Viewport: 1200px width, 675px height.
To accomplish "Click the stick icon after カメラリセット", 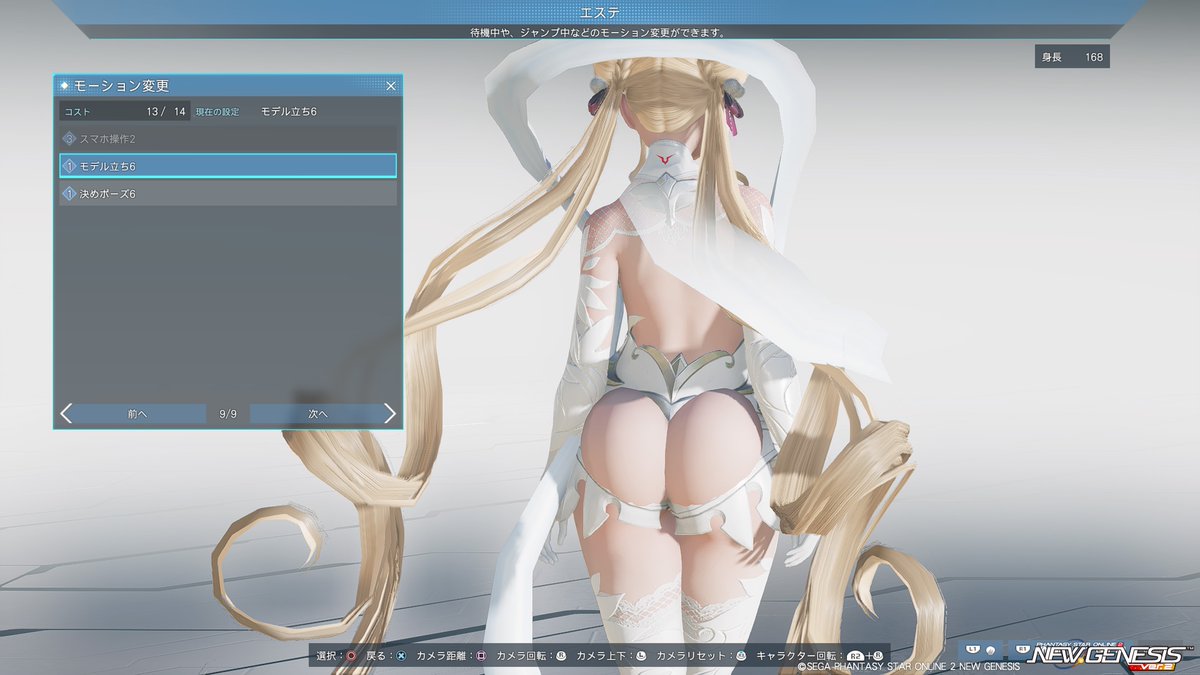I will 741,656.
